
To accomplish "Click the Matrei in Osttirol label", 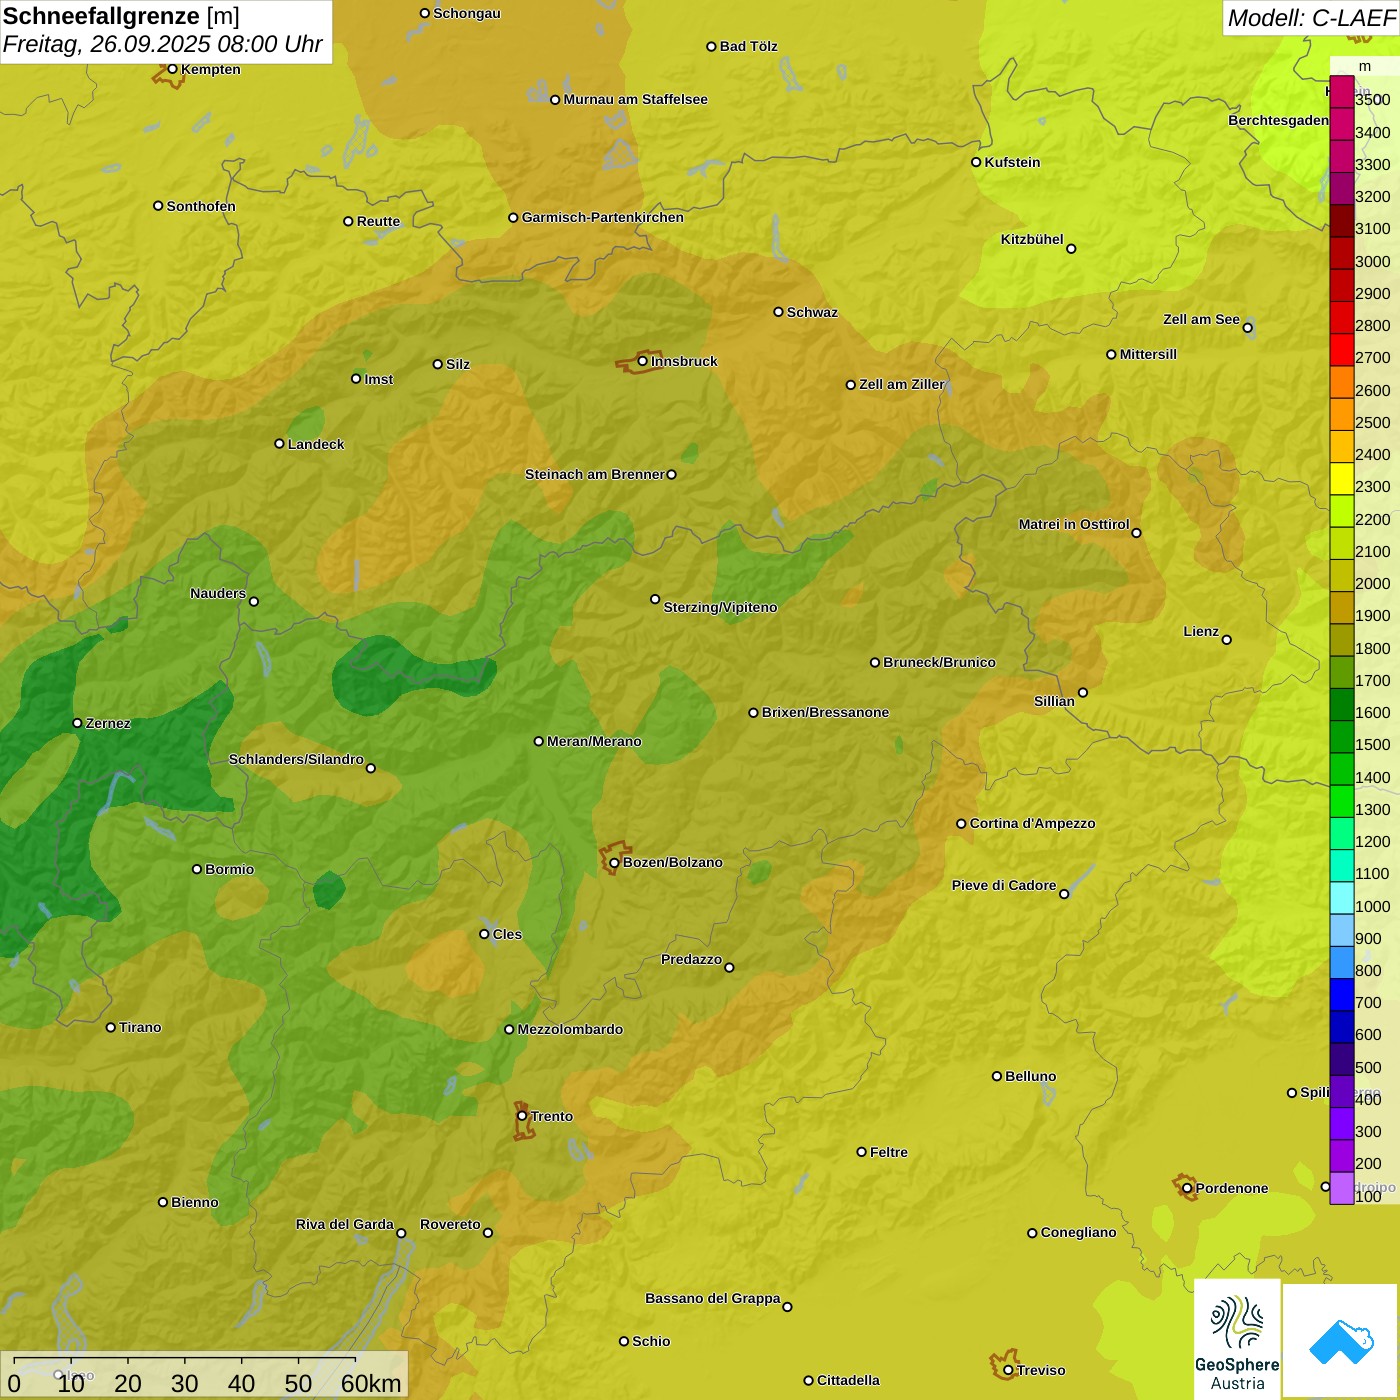I will point(1073,524).
